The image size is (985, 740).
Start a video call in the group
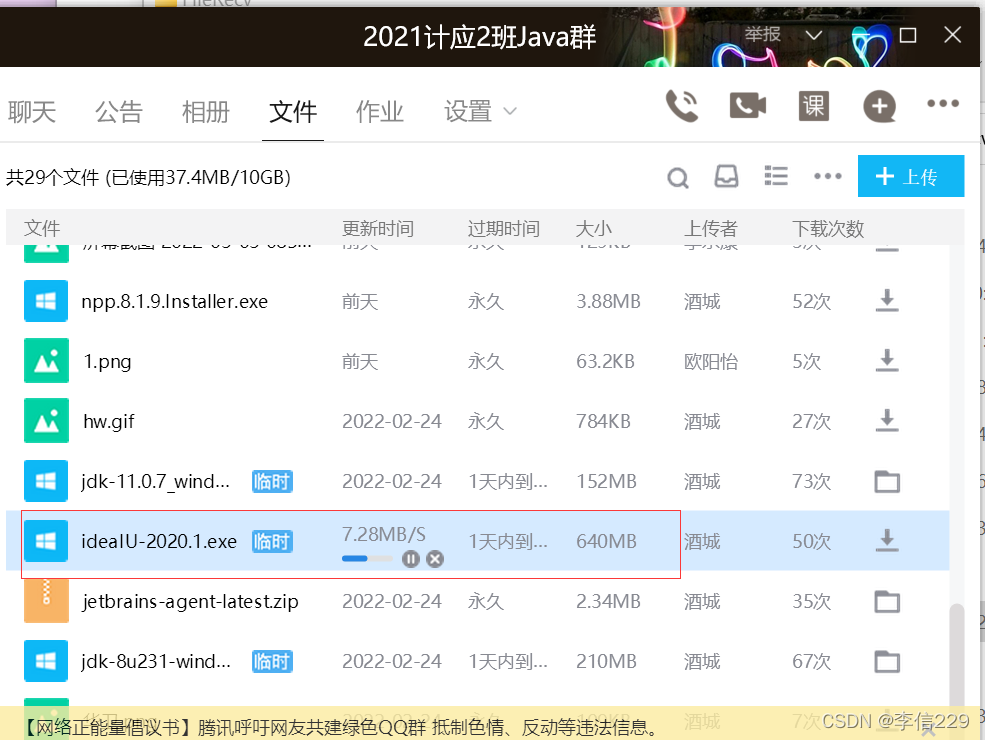click(748, 106)
